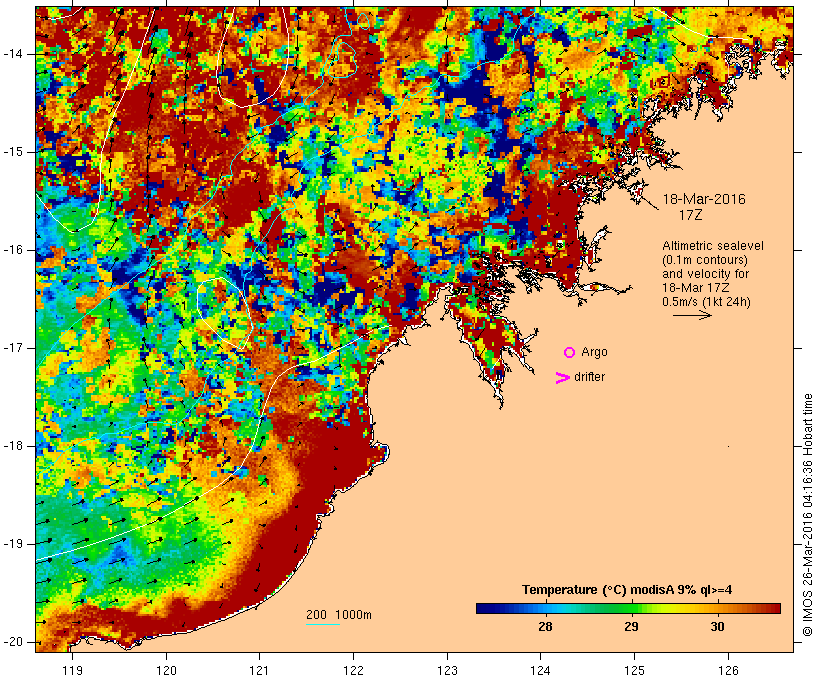Click the 'Temperature (°C) modisA 9% ql>=4' title

coord(627,590)
